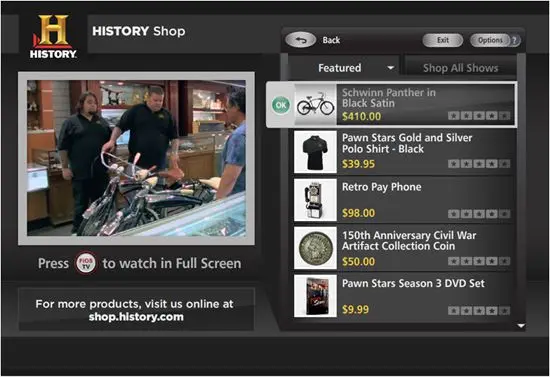Click 'Pawn Stars Gold and Silver Polo Shirt' title
The width and height of the screenshot is (550, 377).
pyautogui.click(x=407, y=143)
